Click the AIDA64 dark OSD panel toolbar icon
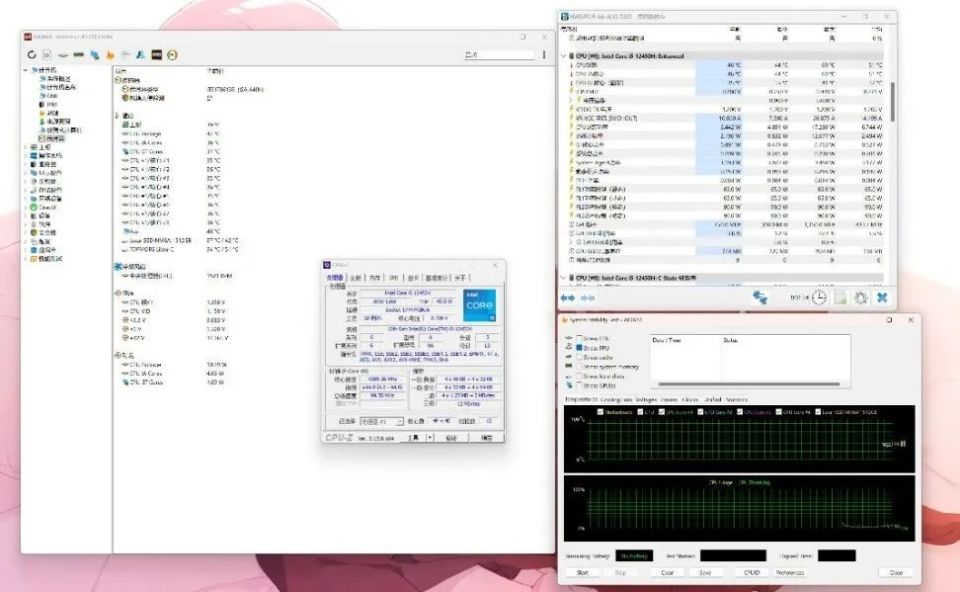This screenshot has height=592, width=960. [157, 54]
